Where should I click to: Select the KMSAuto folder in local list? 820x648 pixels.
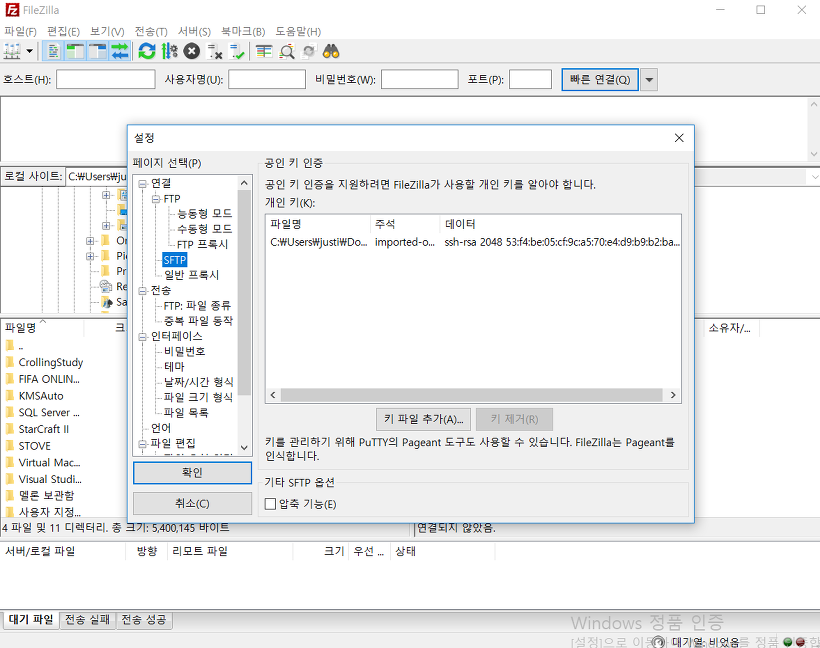click(41, 396)
